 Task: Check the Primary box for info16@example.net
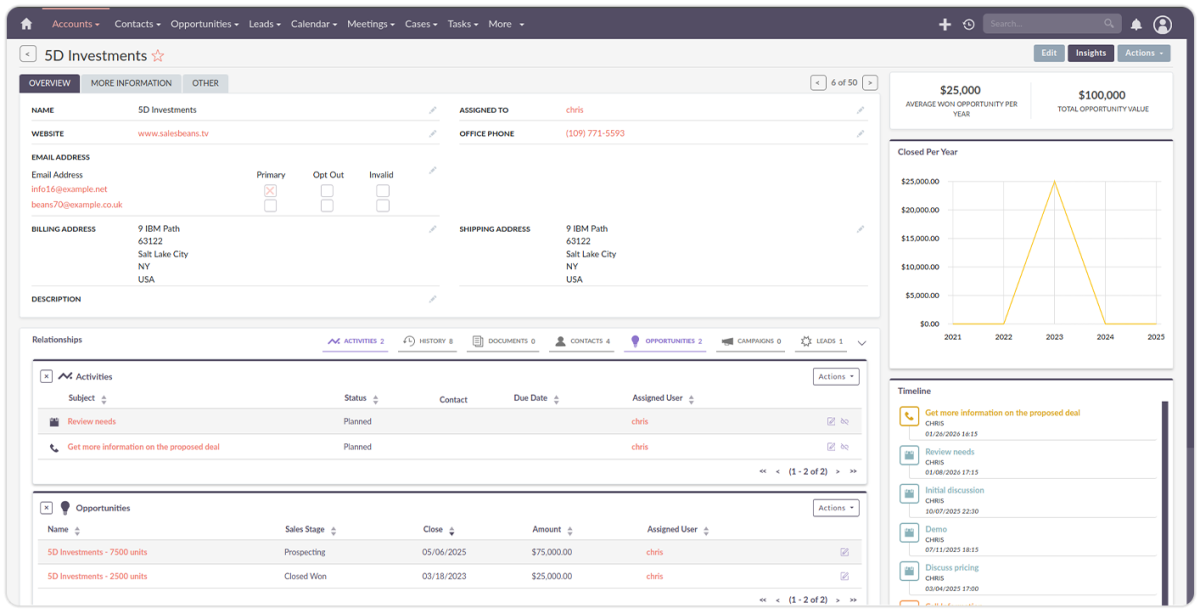pyautogui.click(x=268, y=189)
